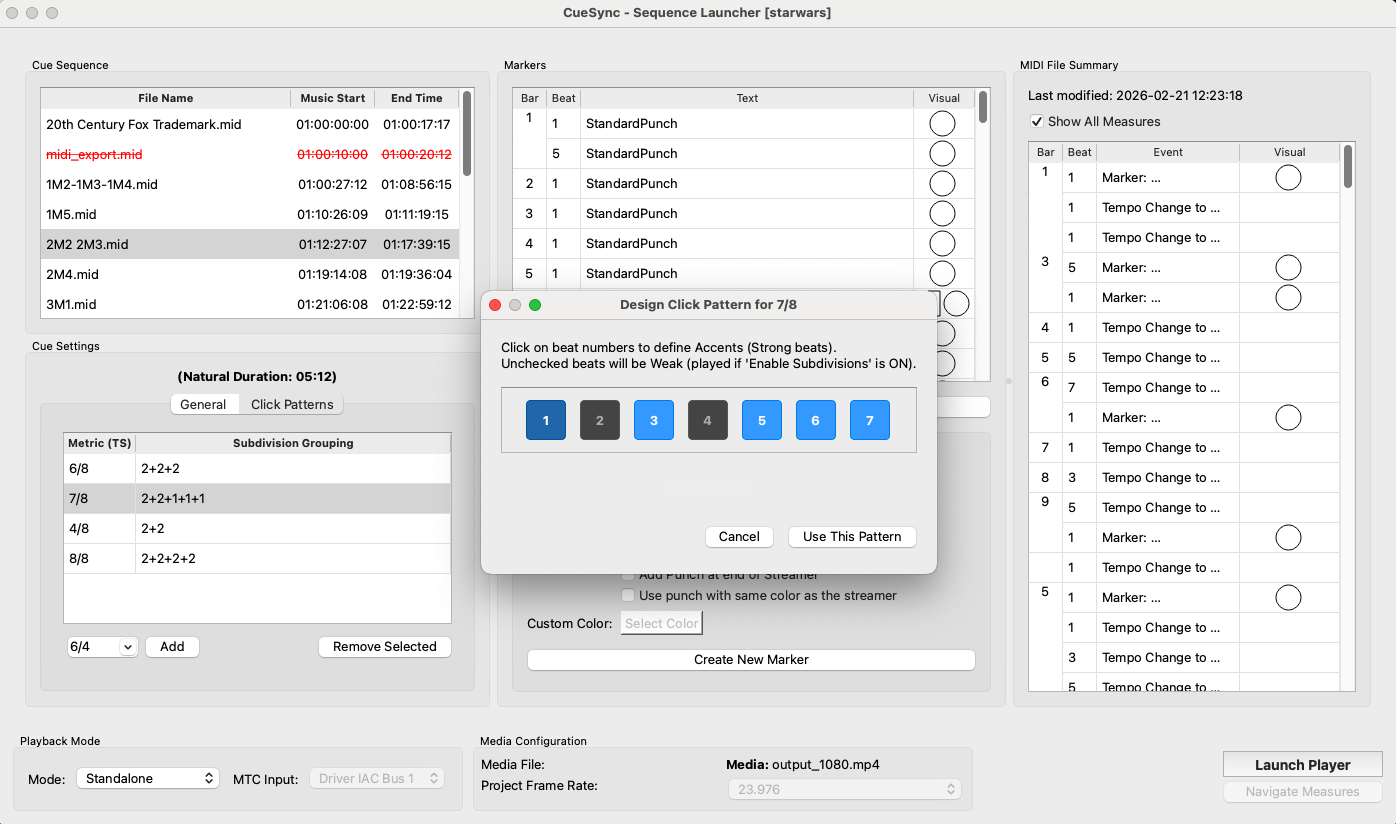The width and height of the screenshot is (1396, 824).
Task: Select the 2M4.mid cue
Action: click(x=249, y=274)
